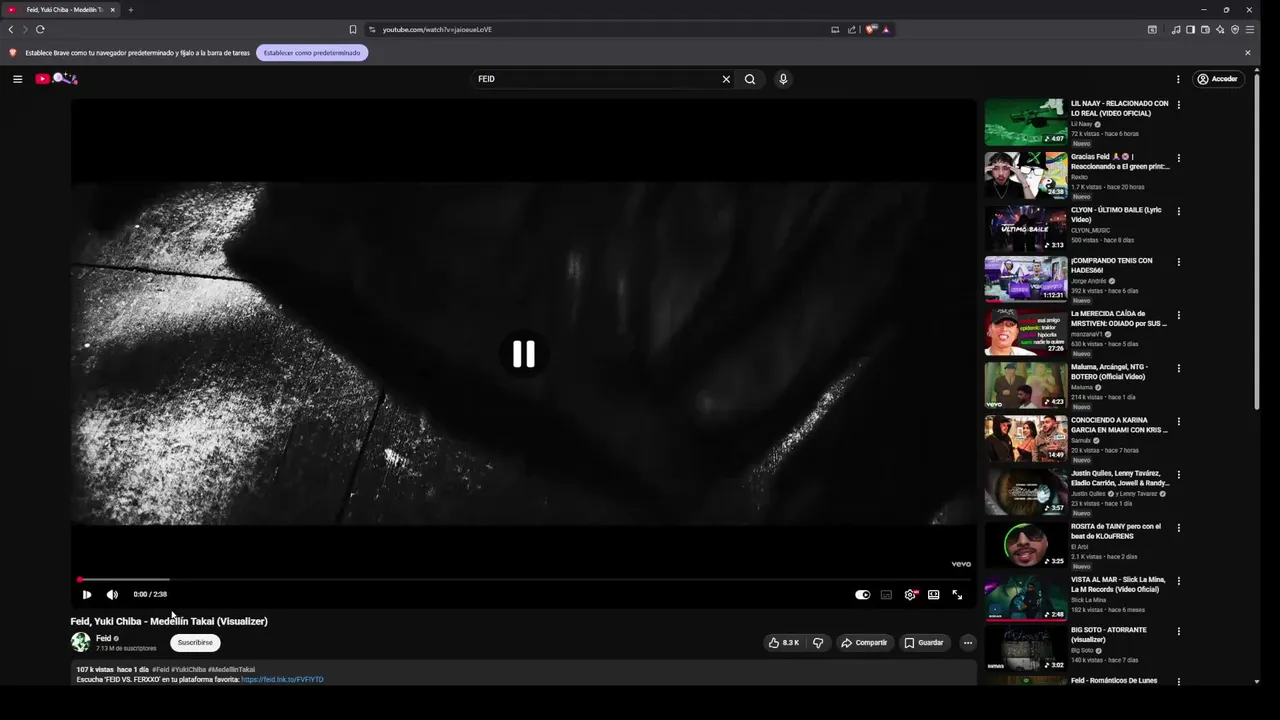Open Brave Wallet icon
1280x720 pixels.
click(1205, 29)
